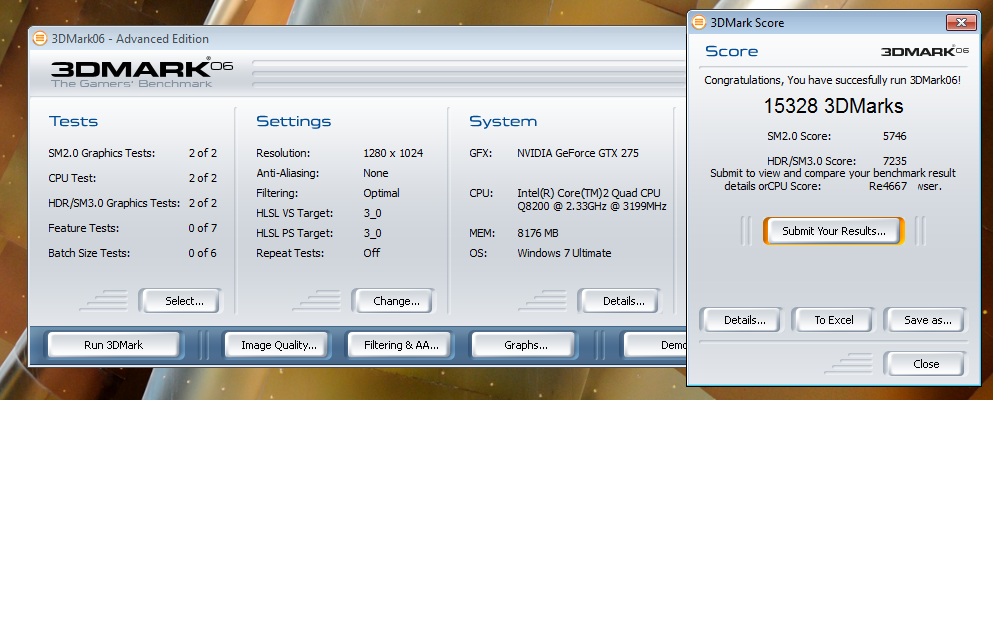This screenshot has width=1008, height=630.
Task: Click the "Batch Size Tests:" label
Action: coord(89,253)
